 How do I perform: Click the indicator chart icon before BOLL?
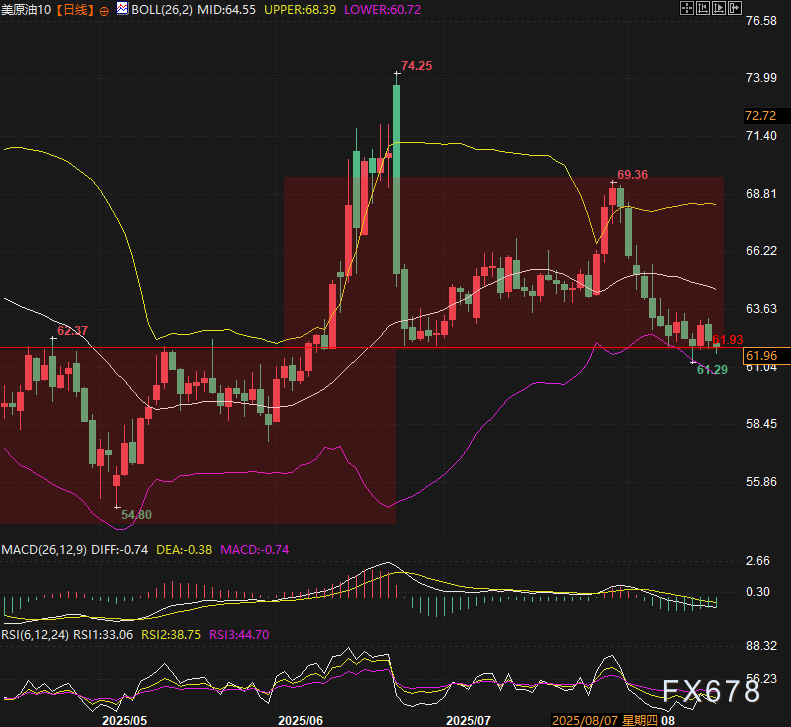[122, 8]
